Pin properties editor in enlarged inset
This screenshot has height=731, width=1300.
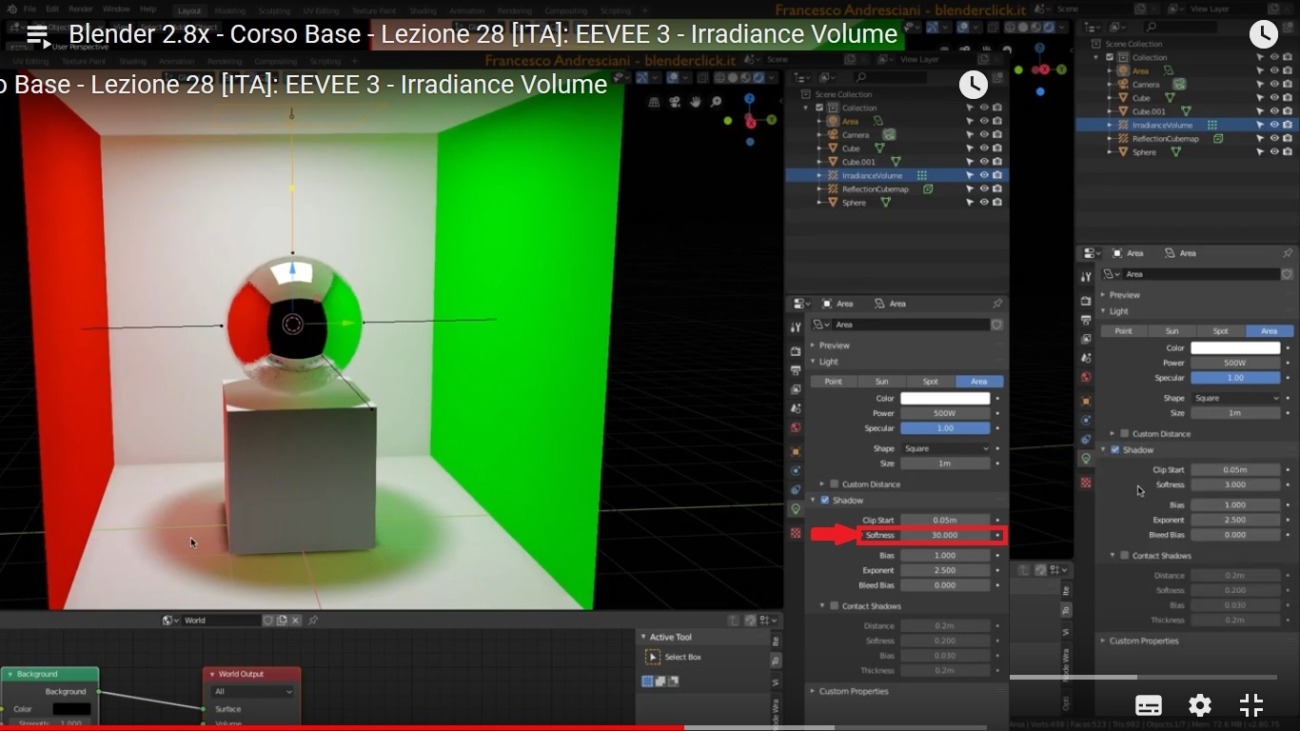(997, 304)
